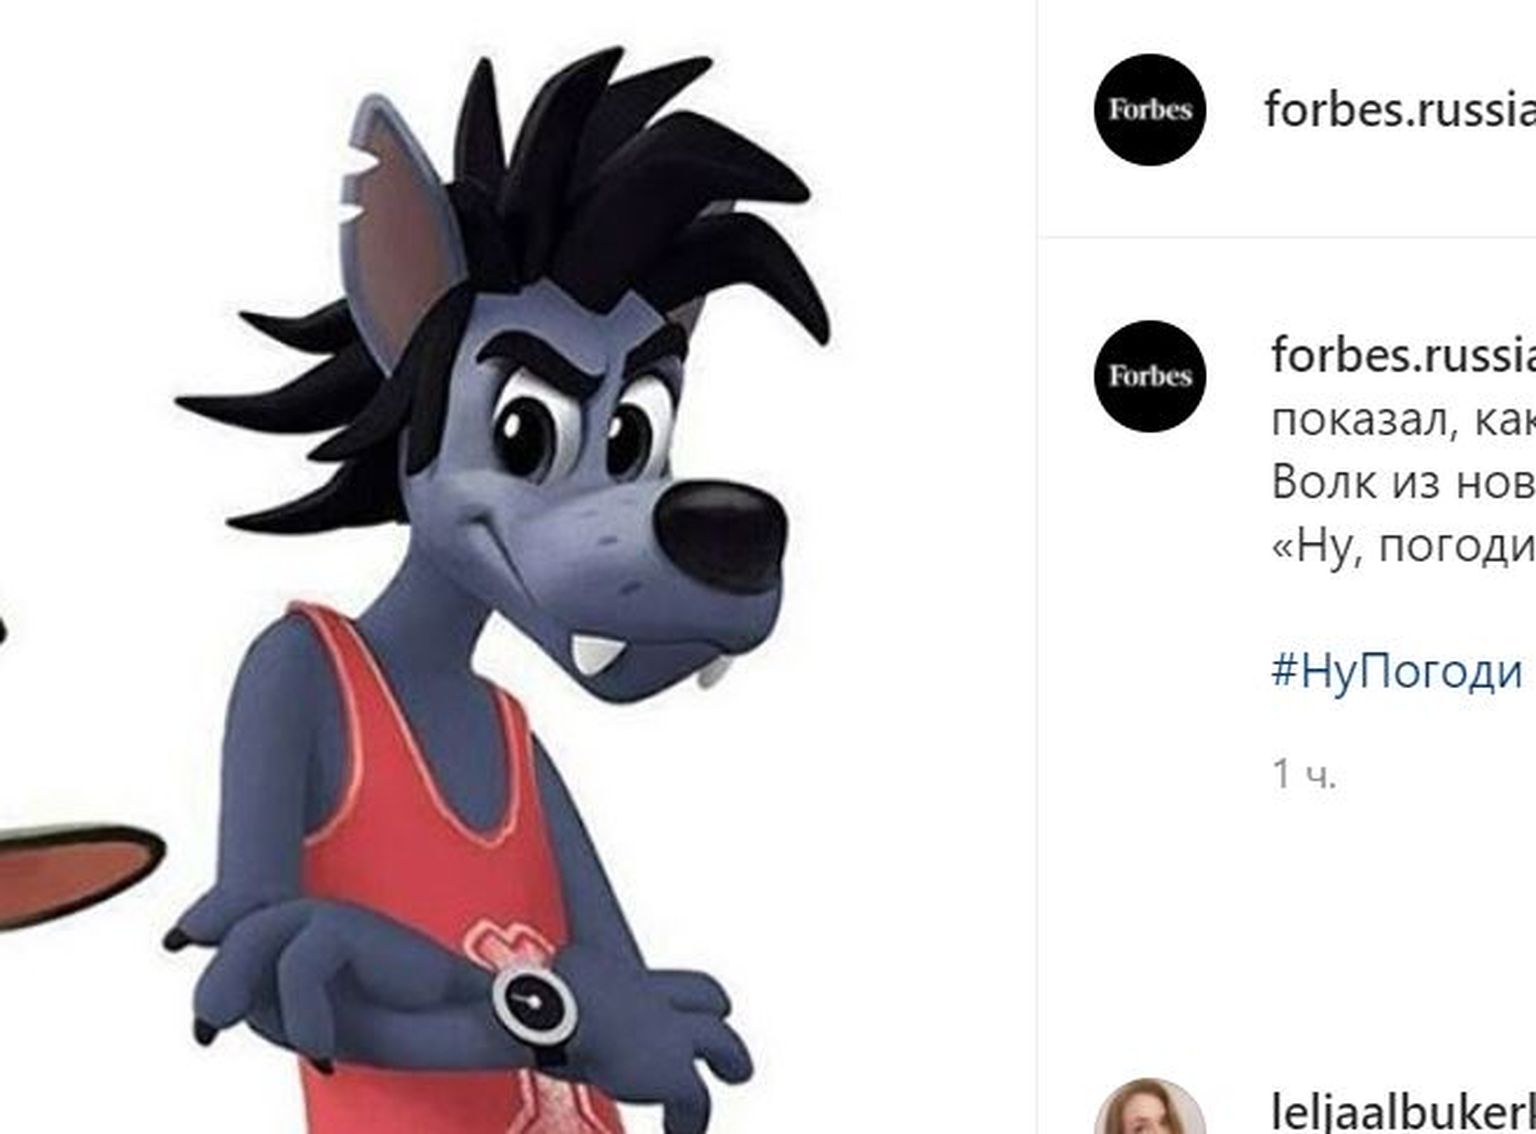
Task: Click the caption text 'Волк из нов'
Action: [x=1403, y=482]
